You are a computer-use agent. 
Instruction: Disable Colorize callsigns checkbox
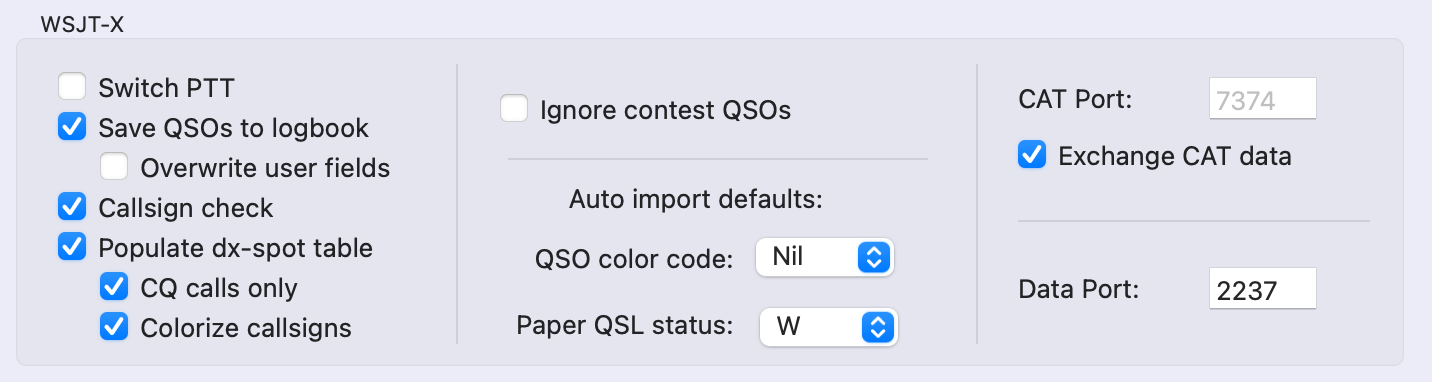[114, 327]
